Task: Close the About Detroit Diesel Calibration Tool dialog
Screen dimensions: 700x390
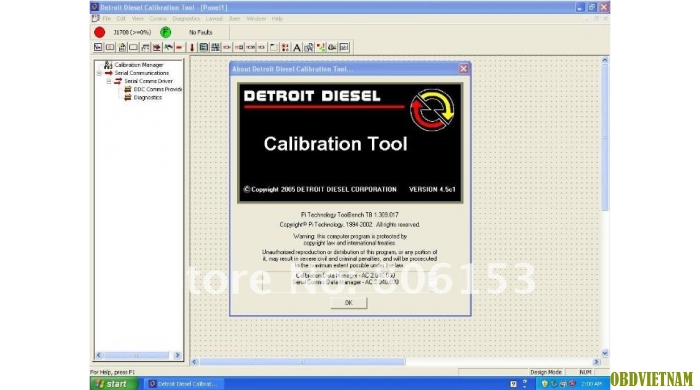Action: [x=463, y=69]
